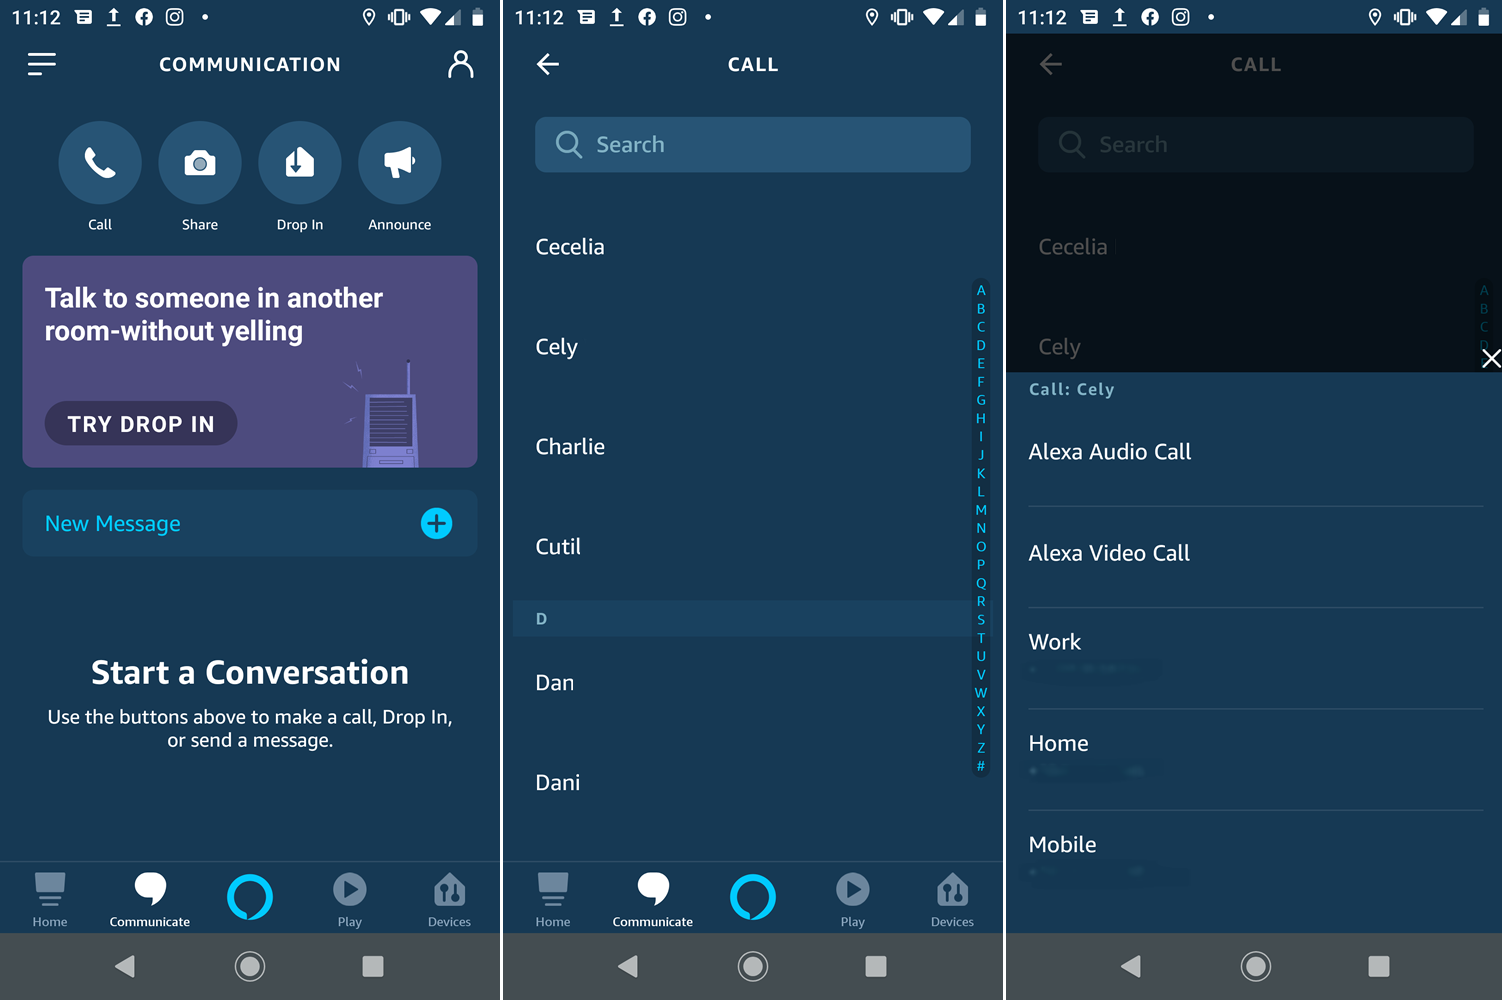The width and height of the screenshot is (1502, 1000).
Task: Open Communicate tab in middle screen
Action: coord(653,899)
